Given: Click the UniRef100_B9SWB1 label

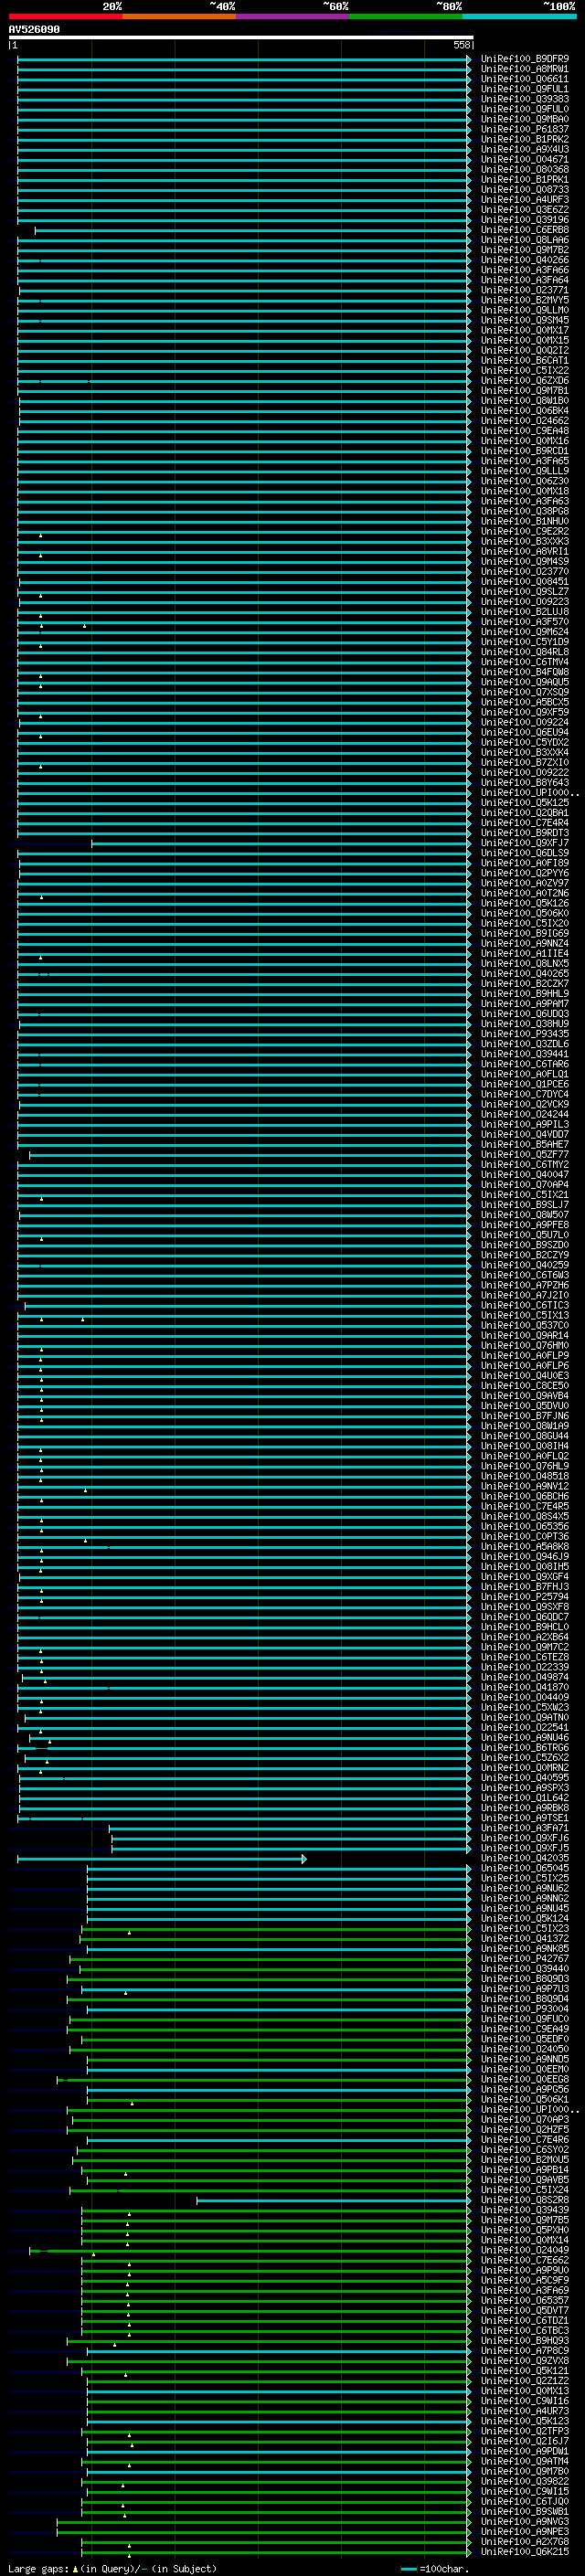Looking at the screenshot, I should pos(525,2512).
